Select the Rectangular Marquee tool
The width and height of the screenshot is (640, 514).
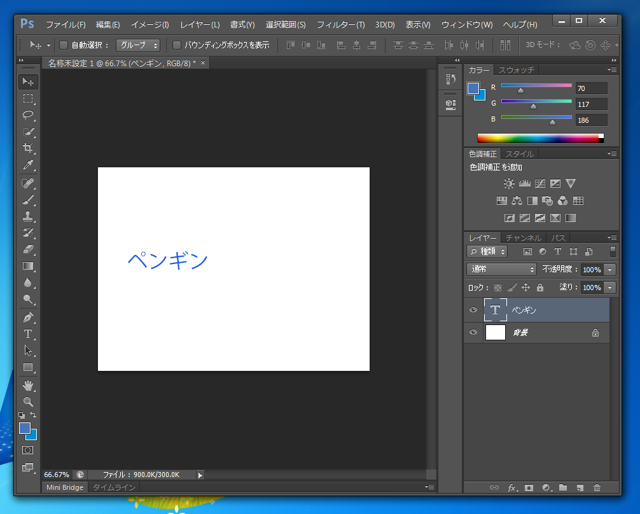tap(28, 99)
